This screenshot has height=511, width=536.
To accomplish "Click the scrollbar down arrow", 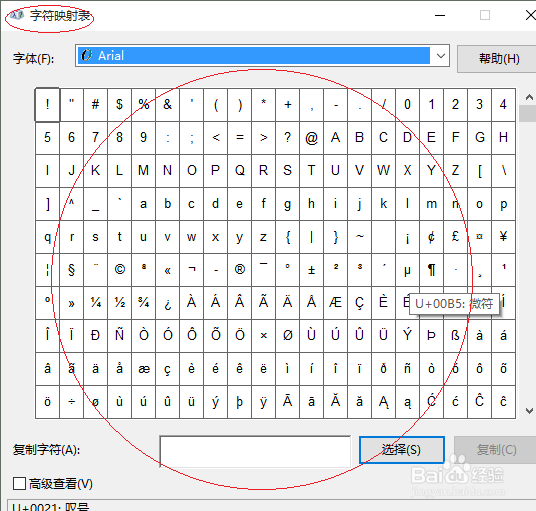I will 529,411.
